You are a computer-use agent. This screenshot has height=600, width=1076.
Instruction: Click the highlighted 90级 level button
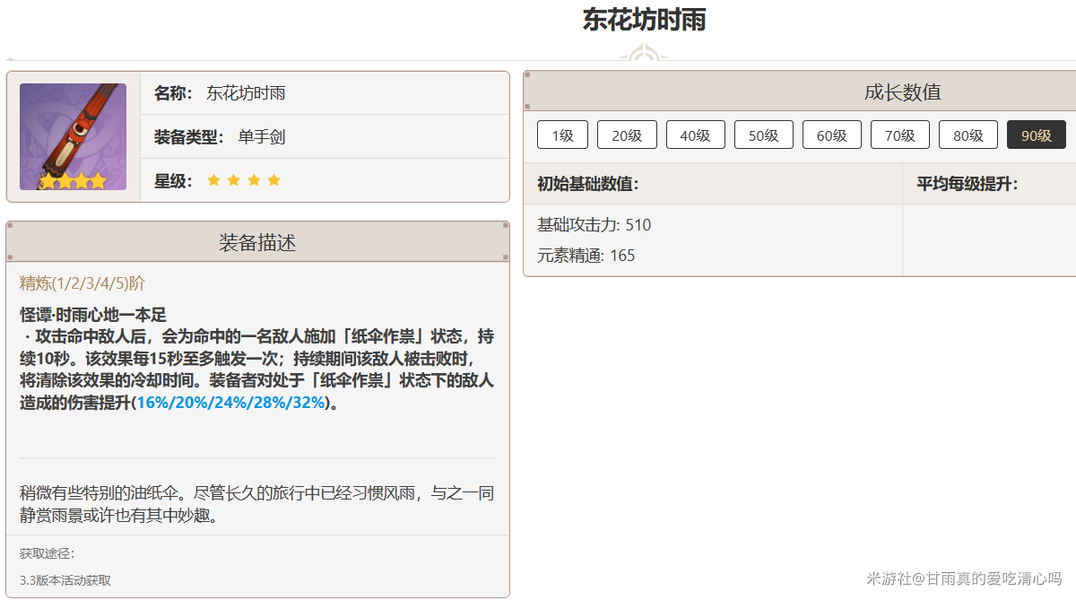click(x=1036, y=135)
